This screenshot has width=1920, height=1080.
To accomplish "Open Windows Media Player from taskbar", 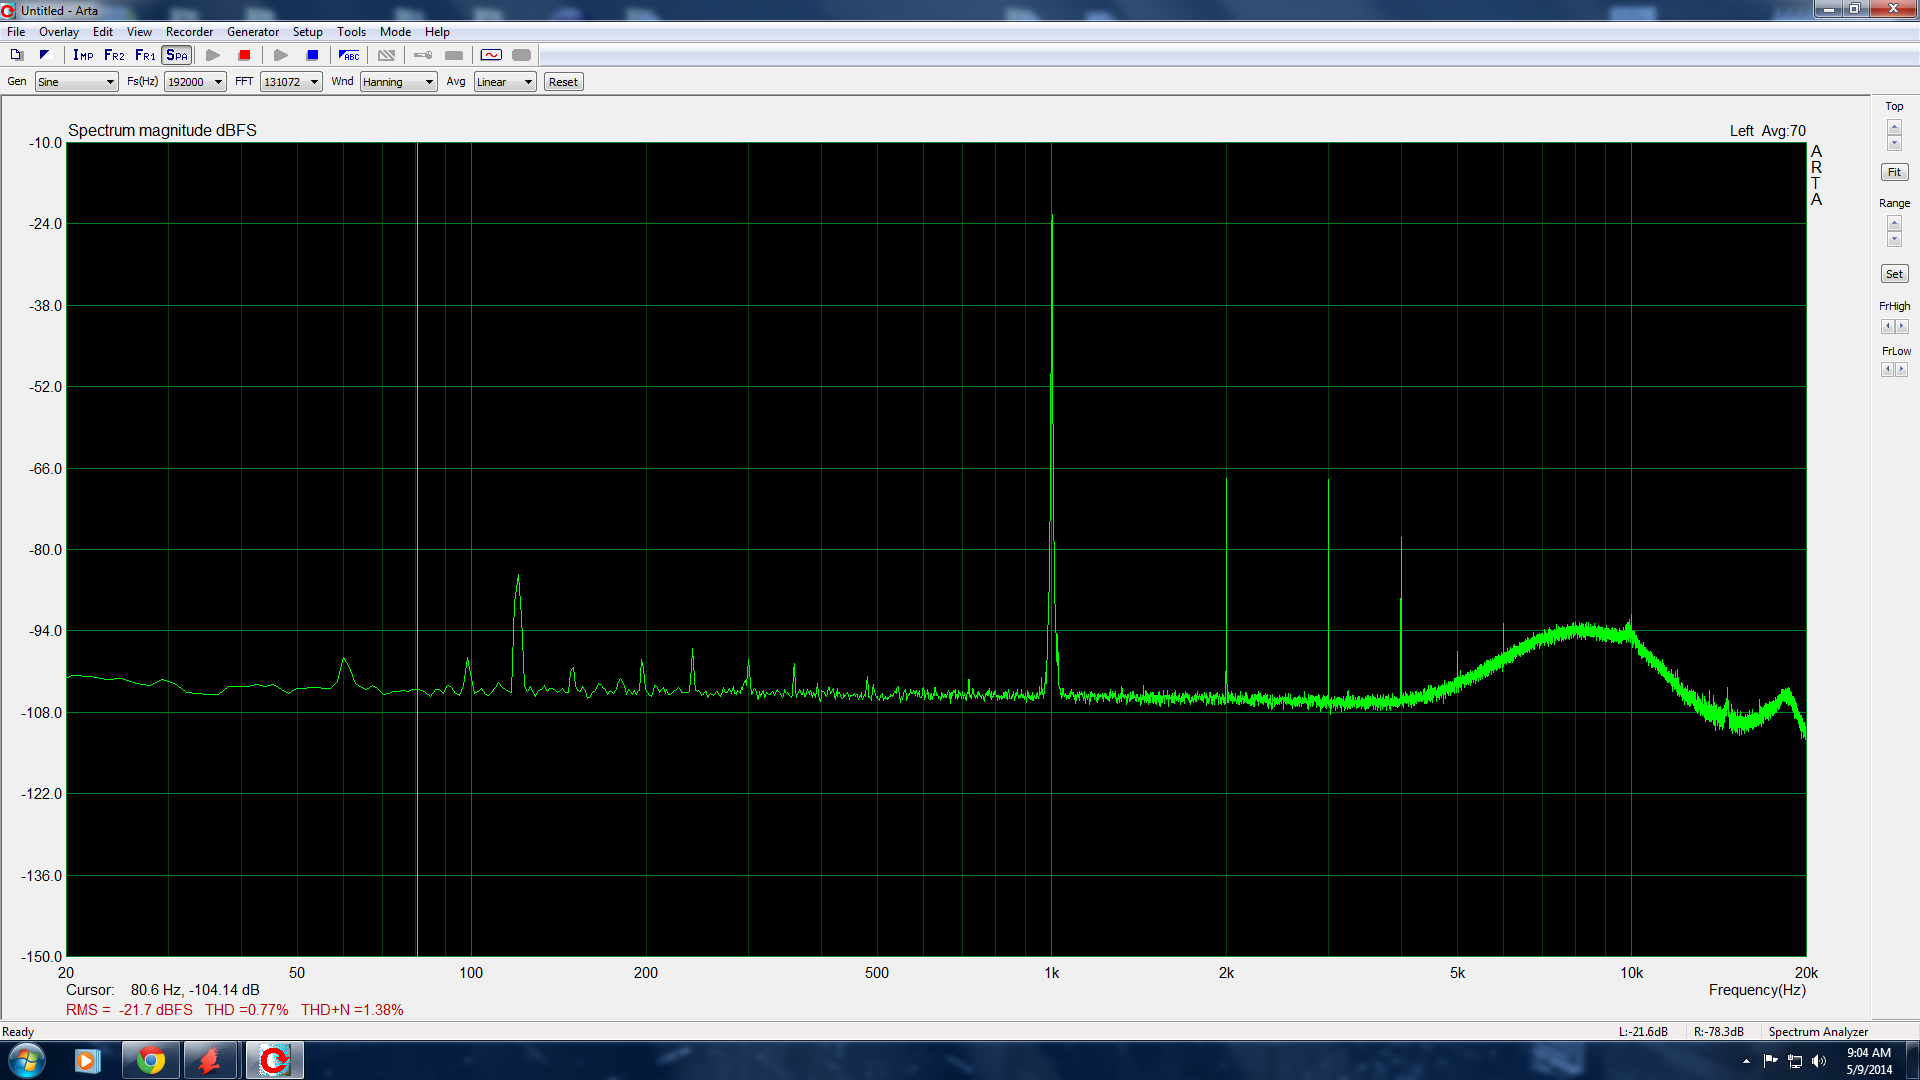I will coord(87,1060).
